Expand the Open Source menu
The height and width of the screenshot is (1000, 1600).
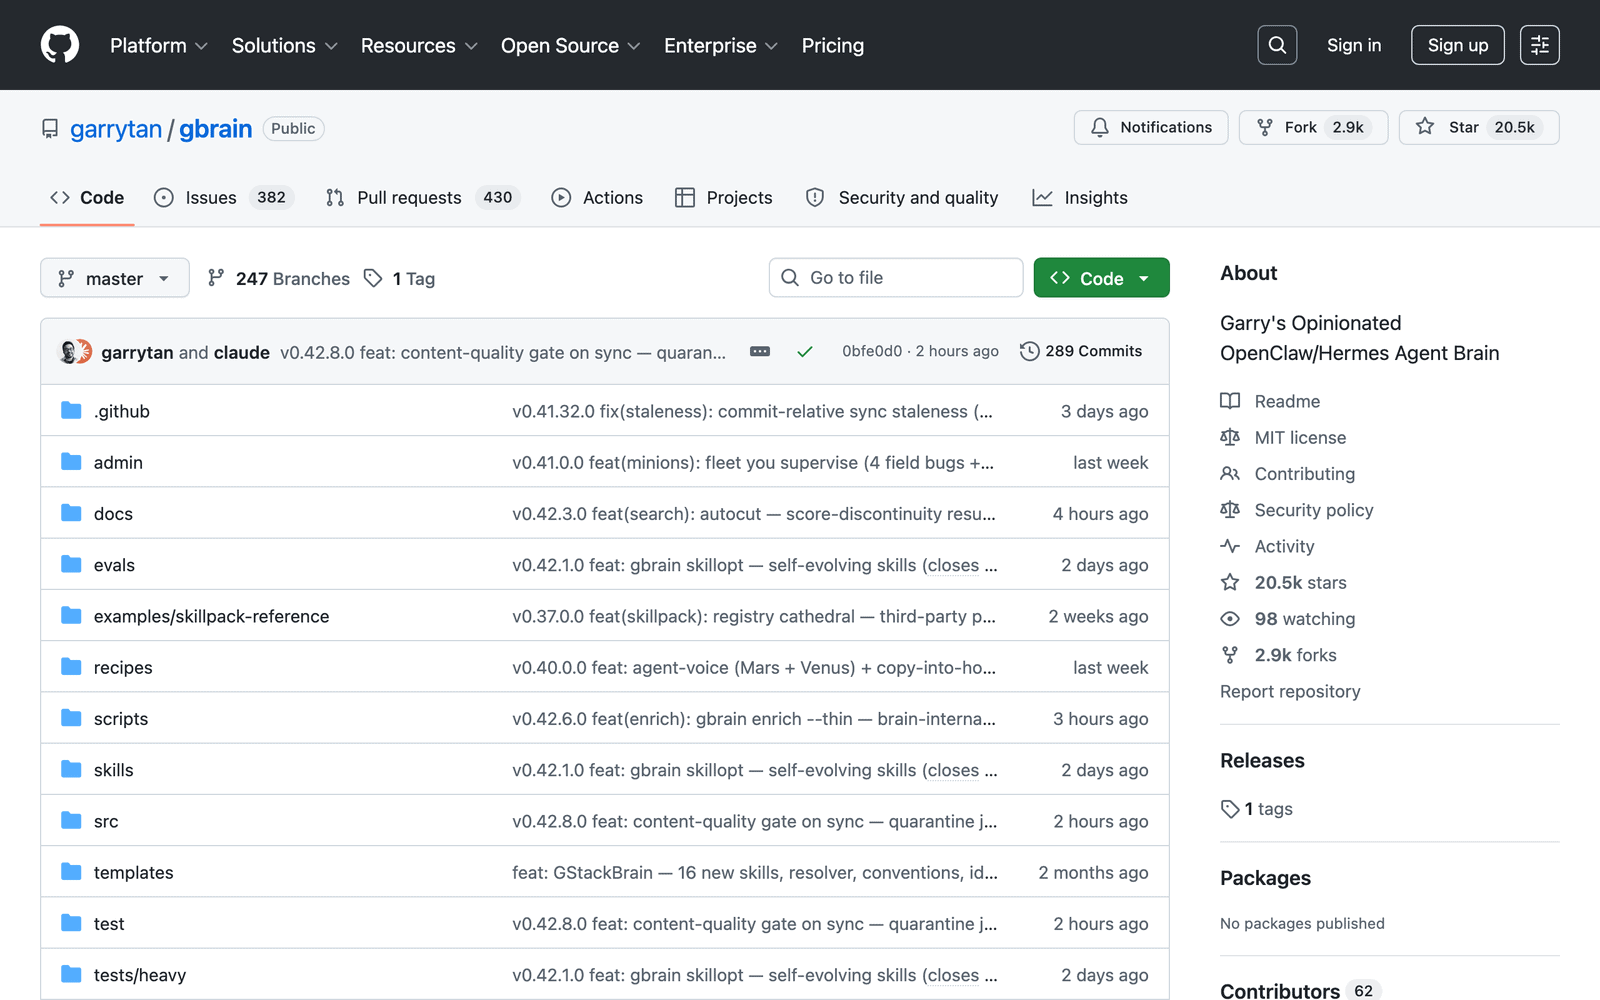pos(571,45)
